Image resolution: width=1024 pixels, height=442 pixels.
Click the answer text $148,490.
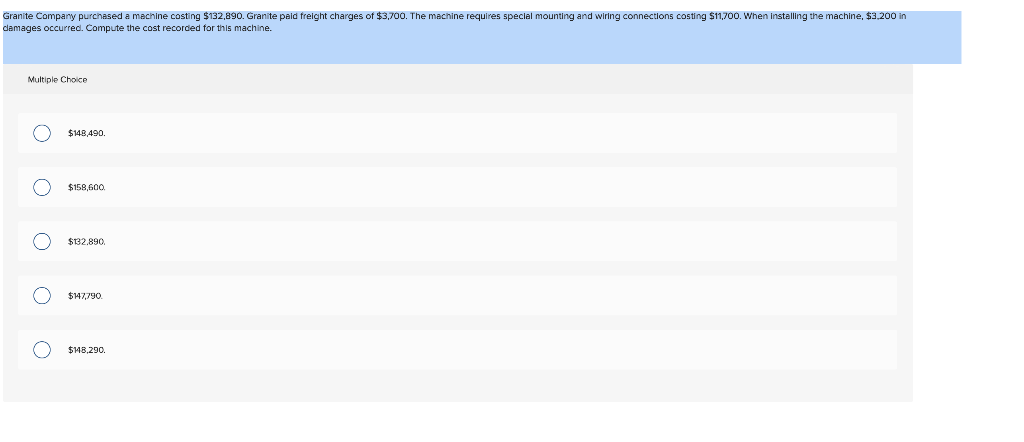[86, 133]
